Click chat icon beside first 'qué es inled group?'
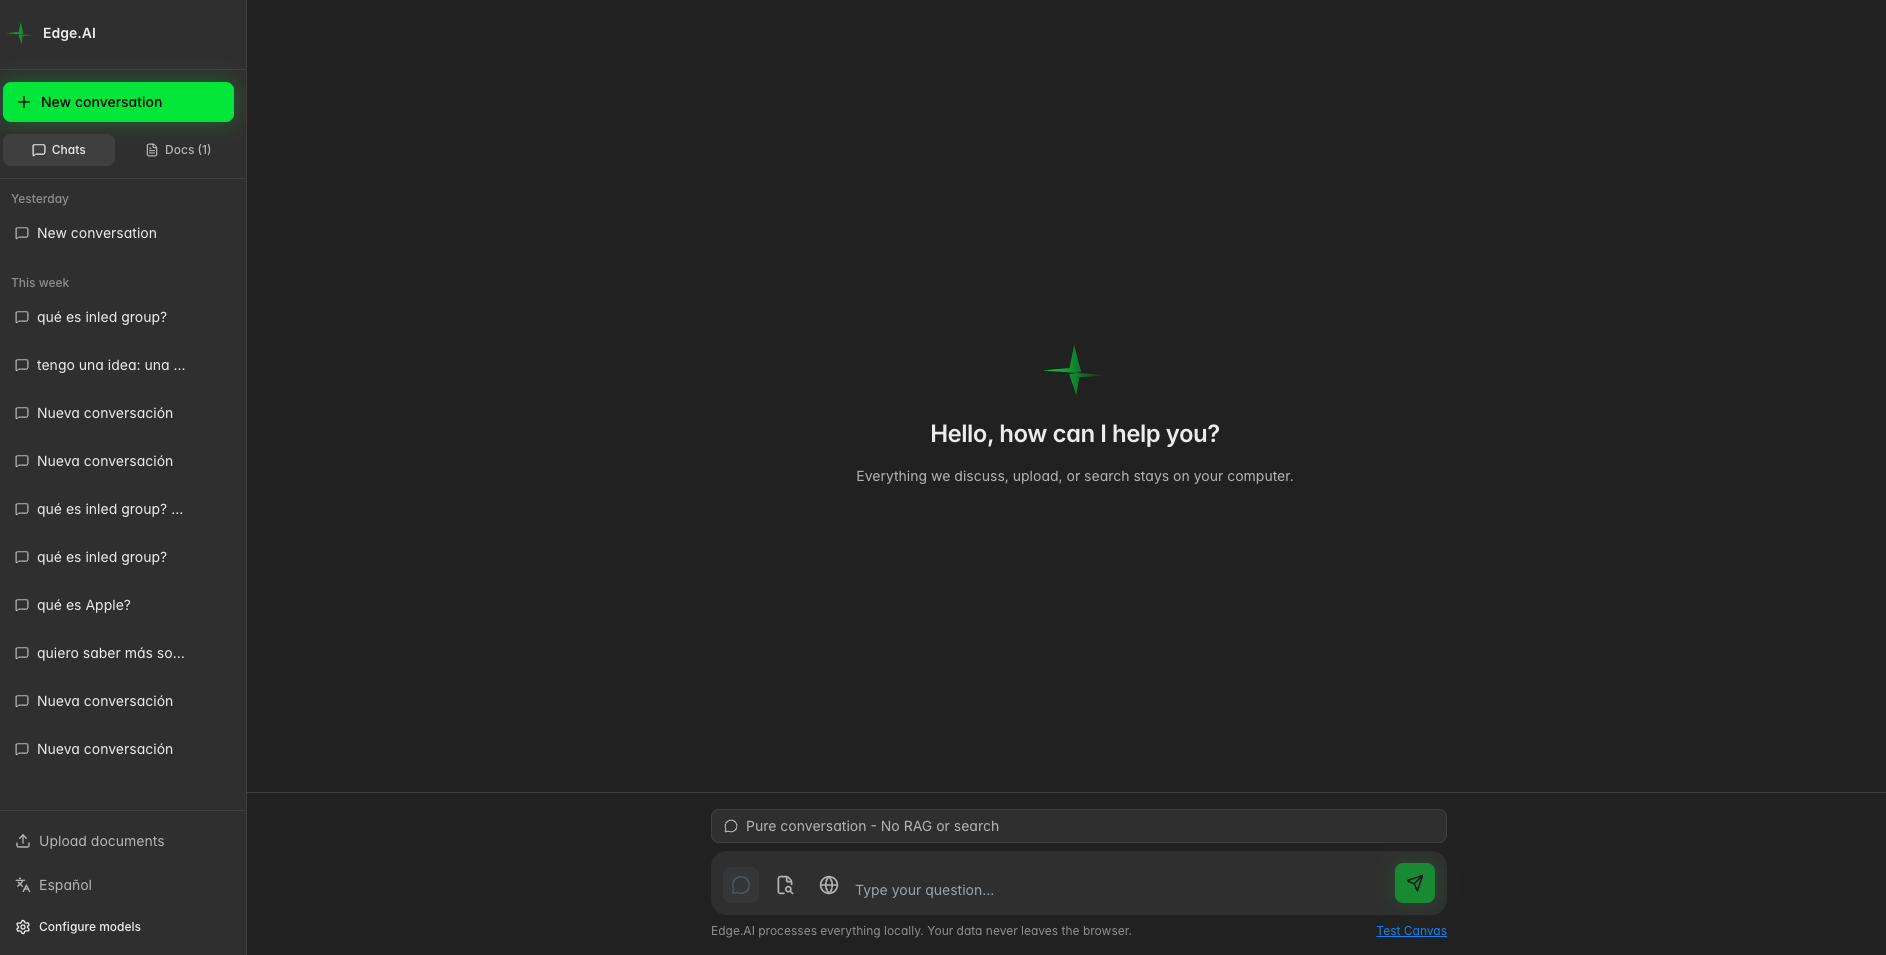1886x955 pixels. tap(22, 317)
